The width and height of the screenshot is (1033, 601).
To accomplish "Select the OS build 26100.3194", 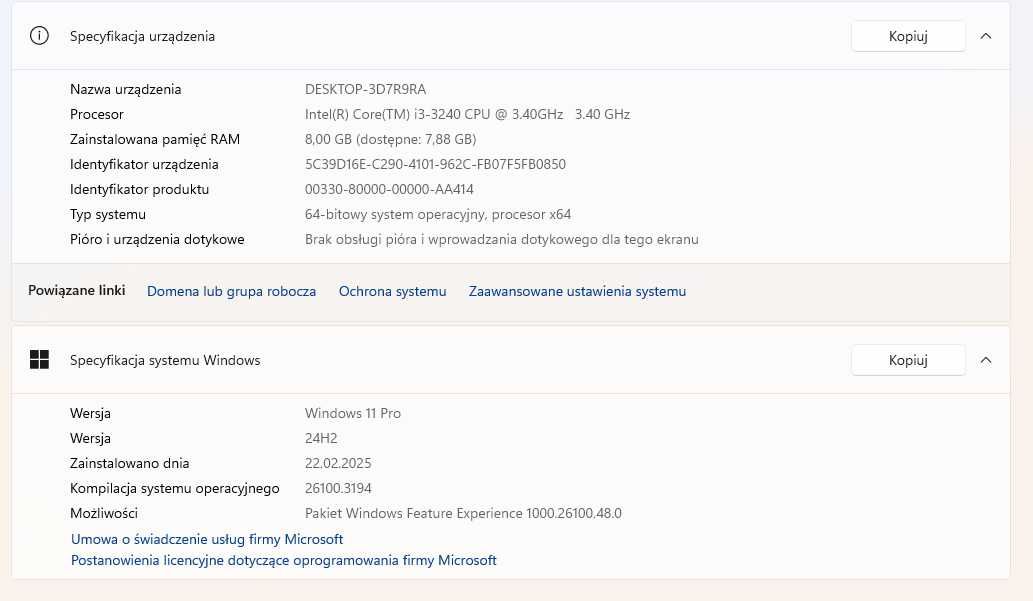I will (338, 488).
